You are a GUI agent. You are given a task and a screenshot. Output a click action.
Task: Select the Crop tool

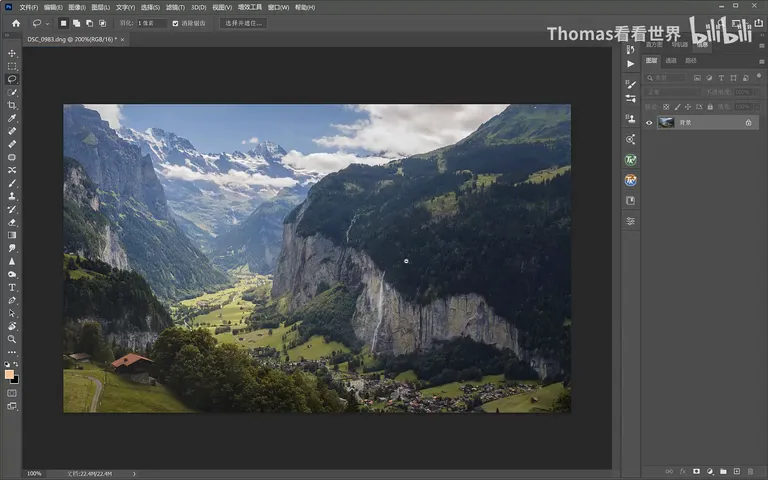12,105
